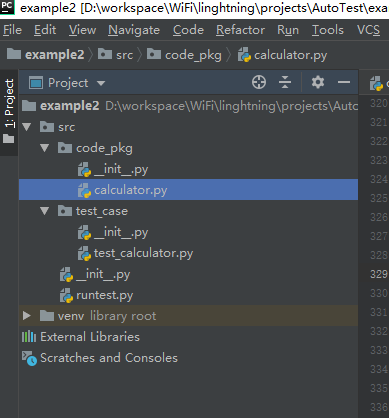
Task: Click example2 in the breadcrumb bar
Action: (46, 55)
